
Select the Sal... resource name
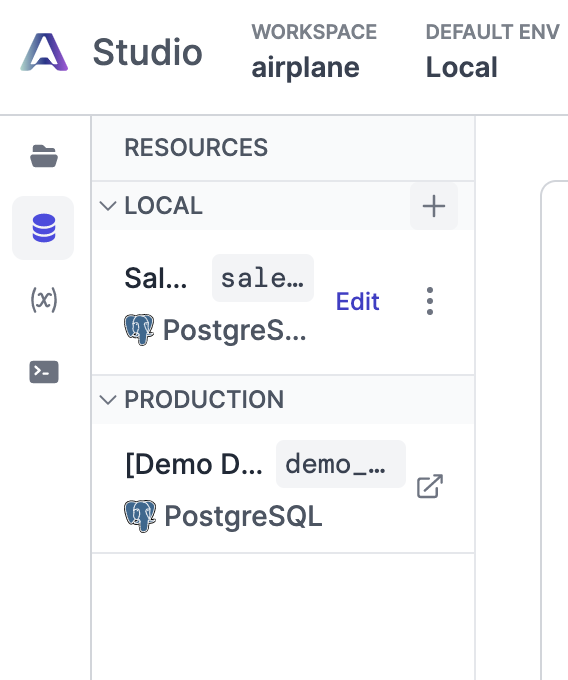click(156, 278)
